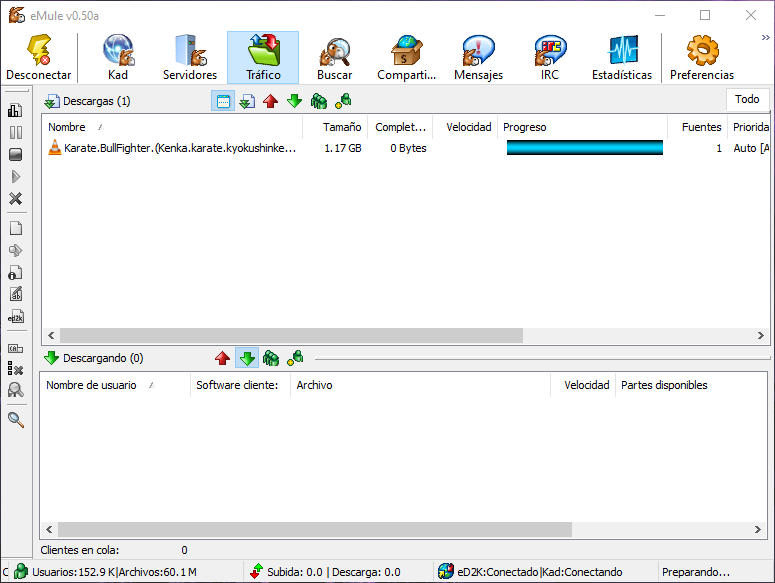The height and width of the screenshot is (583, 775).
Task: Click the magnifier search icon in sidebar
Action: (x=16, y=420)
